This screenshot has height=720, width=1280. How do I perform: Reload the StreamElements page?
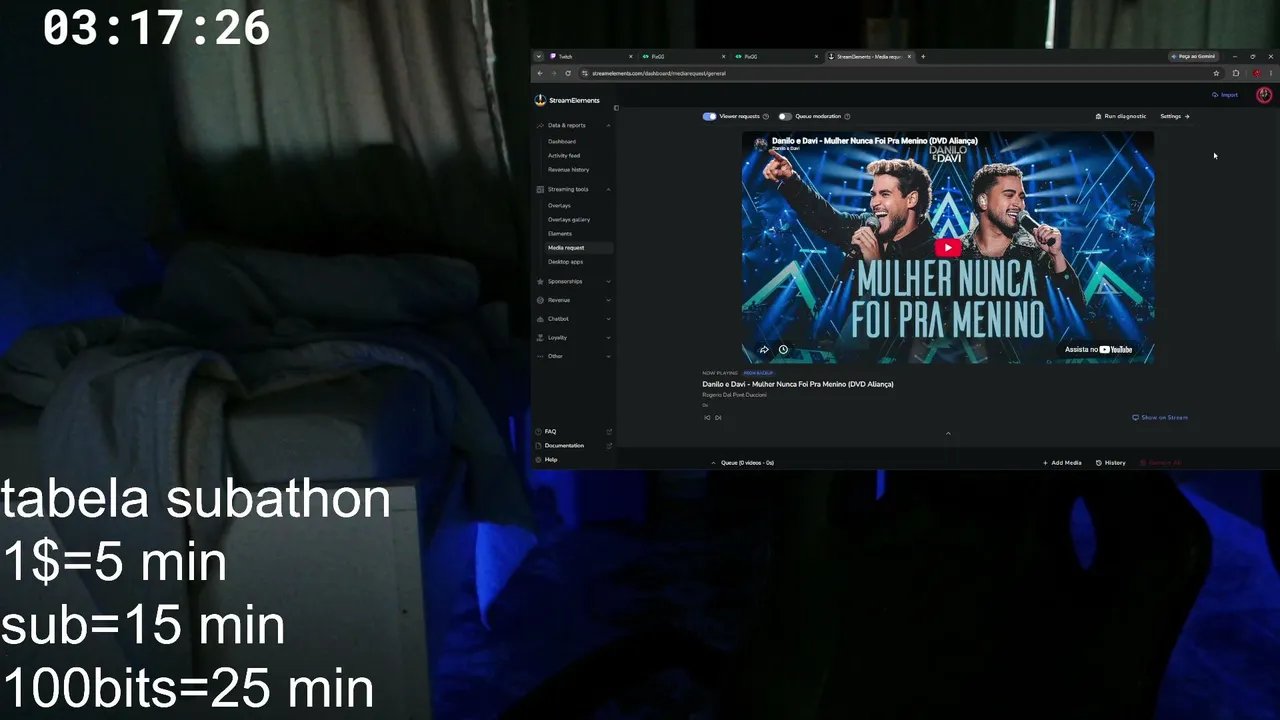(x=568, y=73)
